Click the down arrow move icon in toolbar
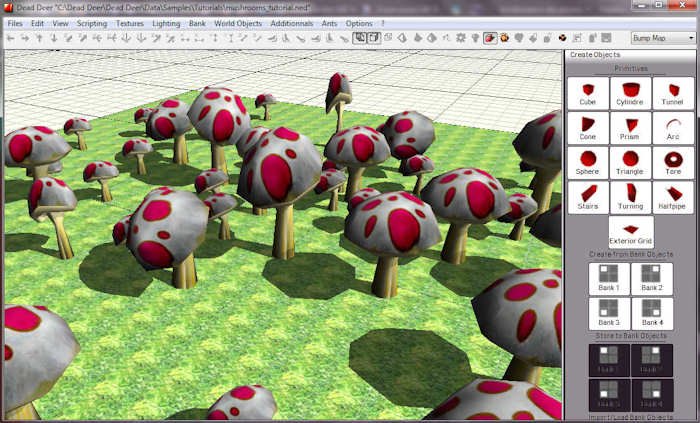Screen dimensions: 700x423 tap(54, 38)
